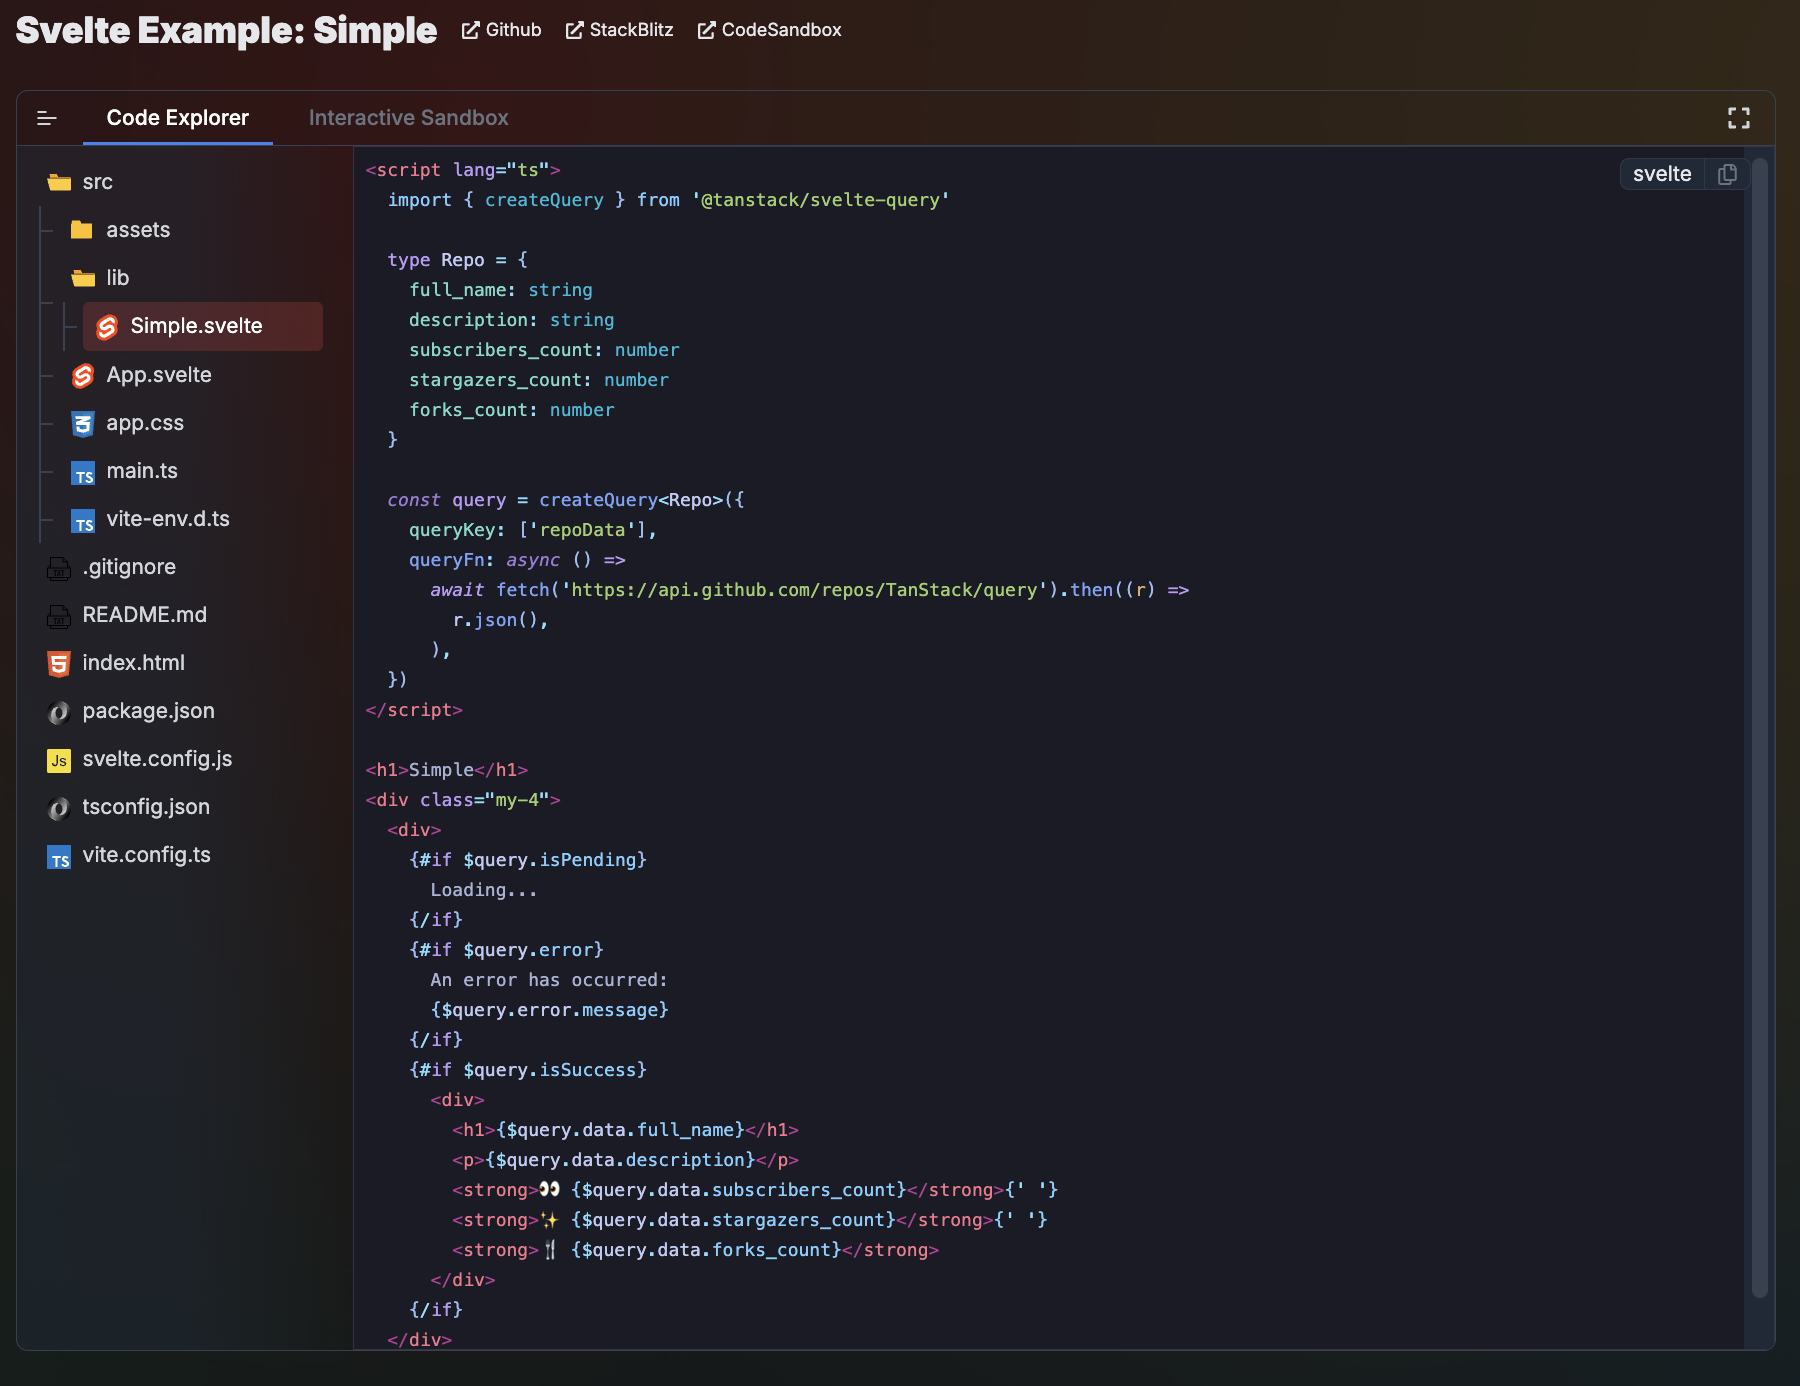Click the svelte language label badge

tap(1662, 174)
